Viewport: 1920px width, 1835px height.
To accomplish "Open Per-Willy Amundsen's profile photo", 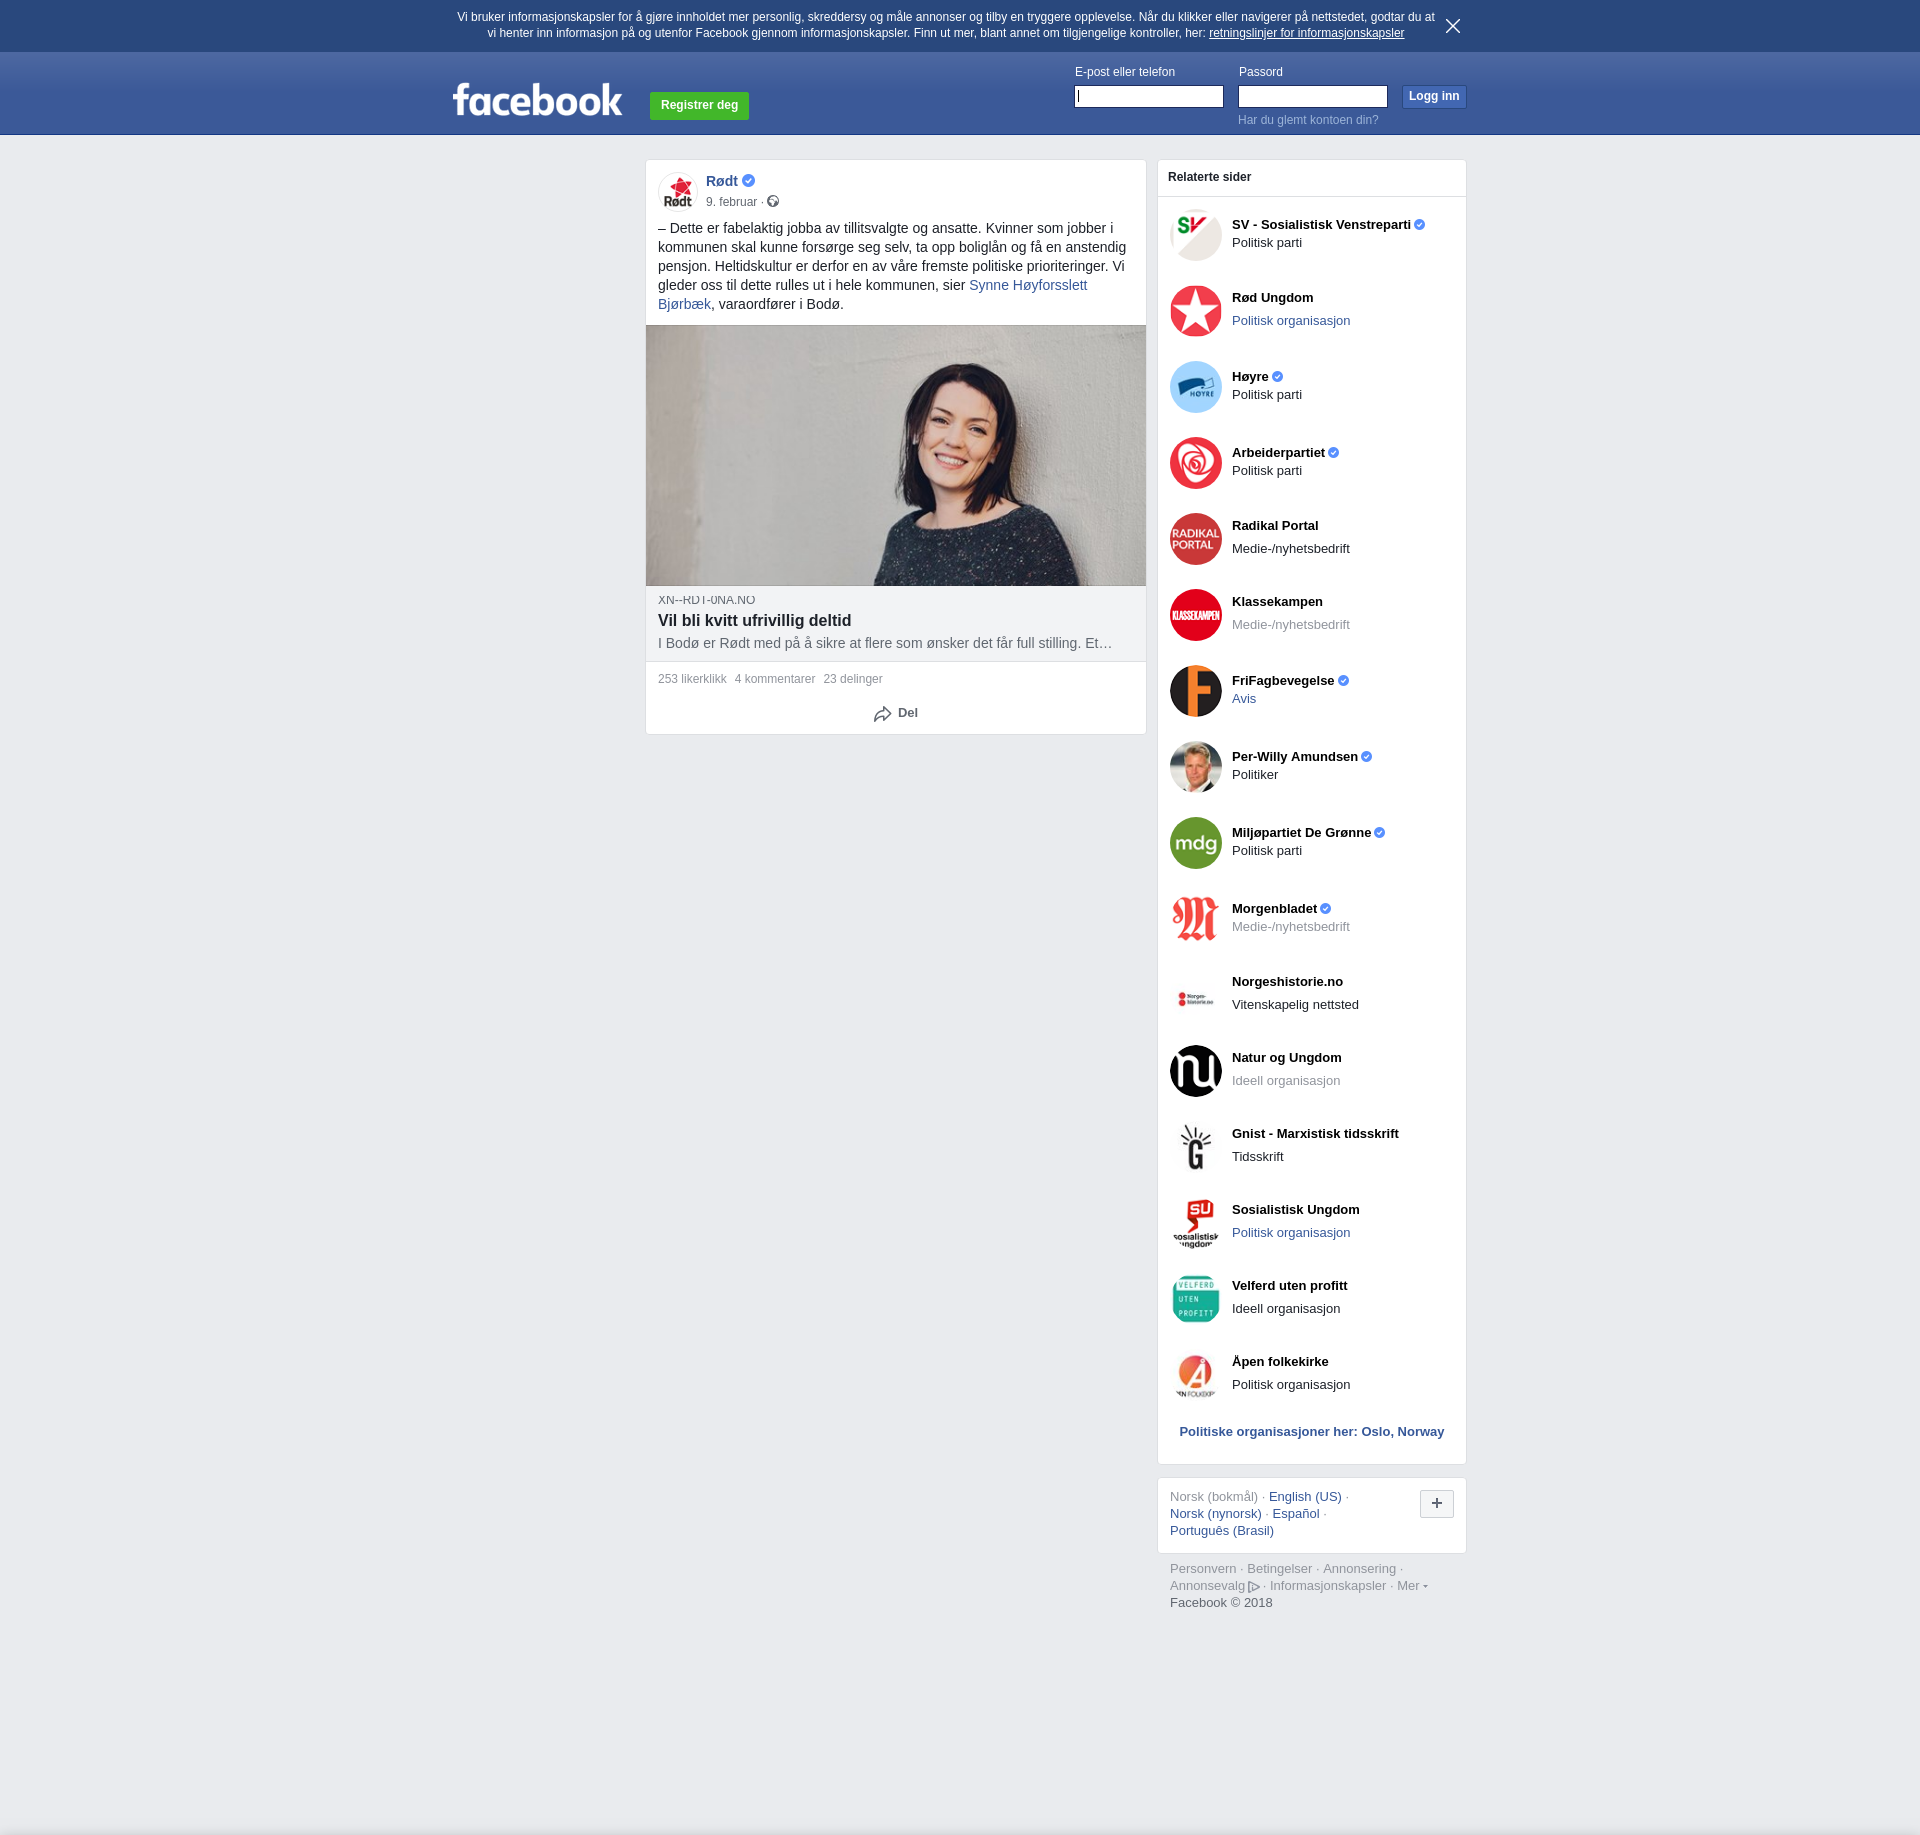I will [x=1196, y=767].
